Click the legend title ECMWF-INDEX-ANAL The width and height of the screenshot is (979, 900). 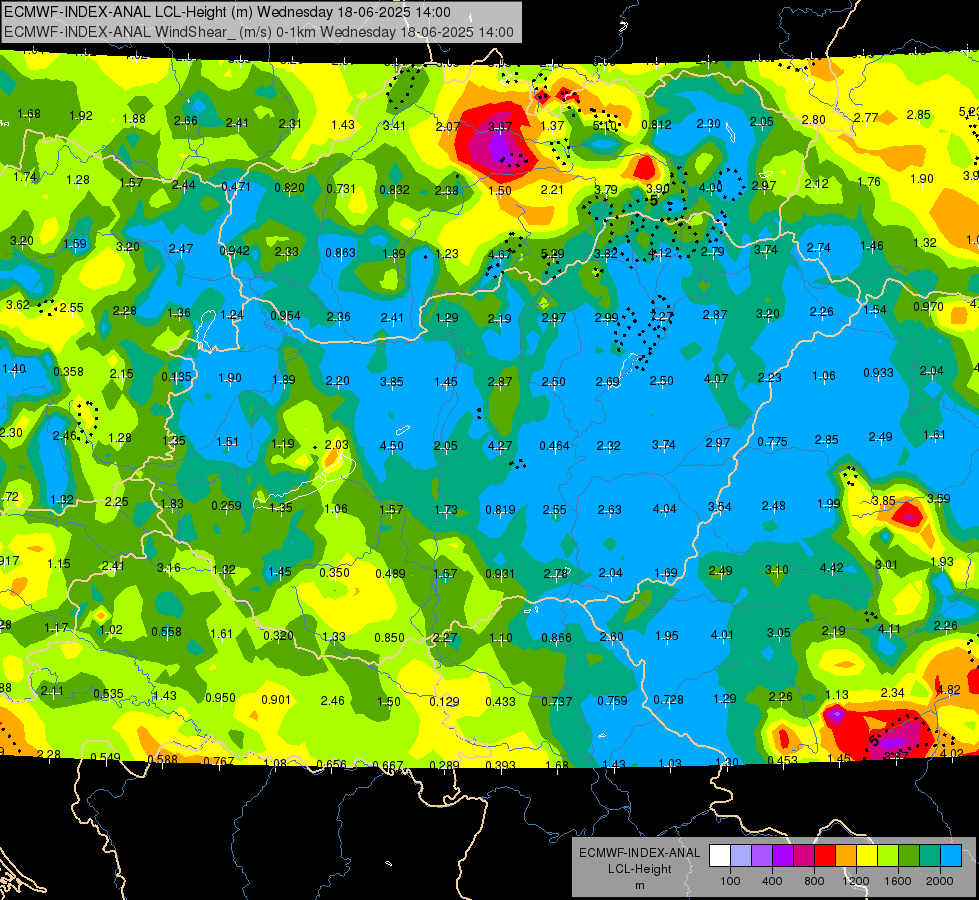639,853
